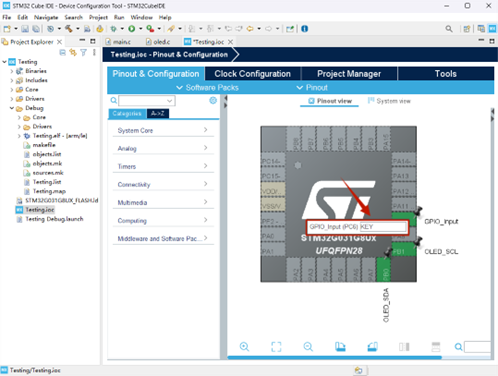
Task: Click the KEY user label input field
Action: click(383, 227)
